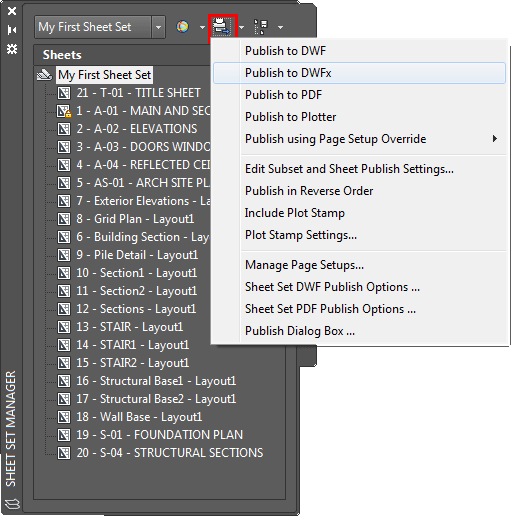Click the stacked sheets icon at palette bottom
Image resolution: width=512 pixels, height=516 pixels.
point(12,504)
